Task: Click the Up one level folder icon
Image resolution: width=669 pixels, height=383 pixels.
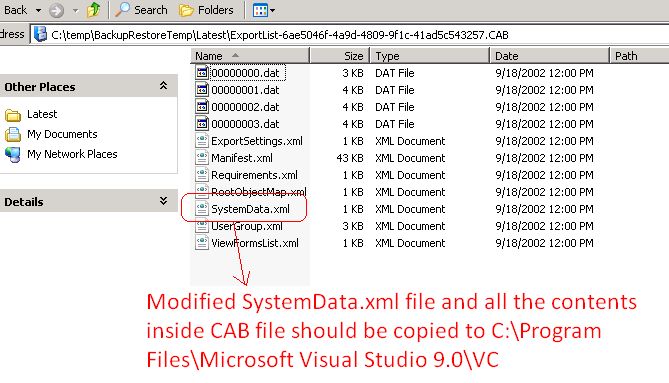Action: click(x=93, y=10)
